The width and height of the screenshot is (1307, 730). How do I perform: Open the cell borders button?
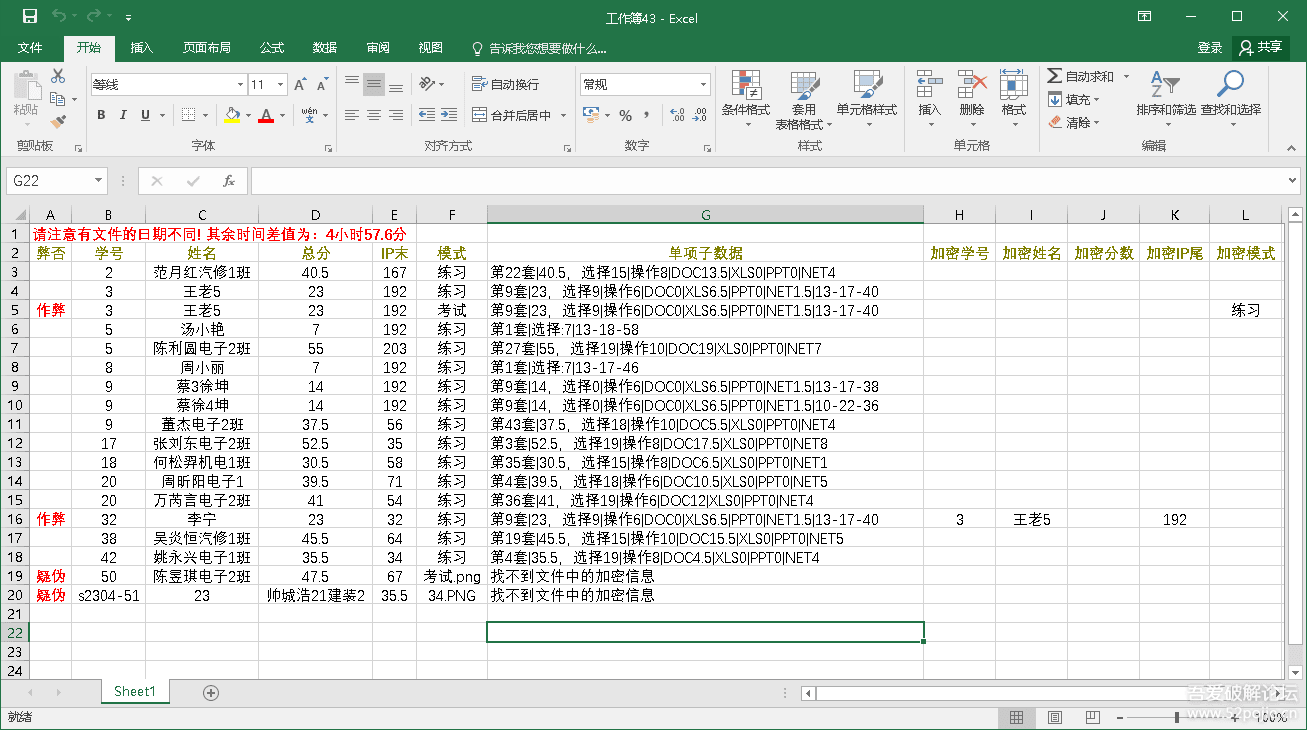pyautogui.click(x=190, y=116)
